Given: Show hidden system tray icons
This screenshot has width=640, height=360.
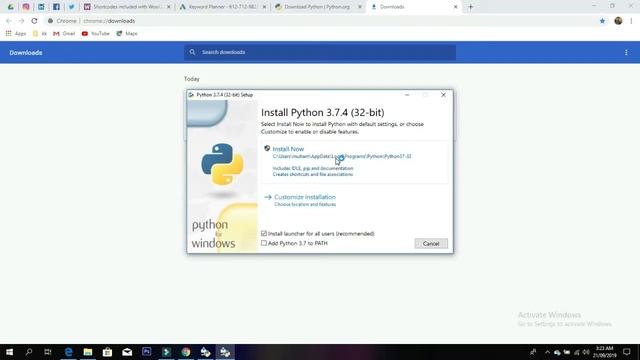Looking at the screenshot, I should 547,352.
